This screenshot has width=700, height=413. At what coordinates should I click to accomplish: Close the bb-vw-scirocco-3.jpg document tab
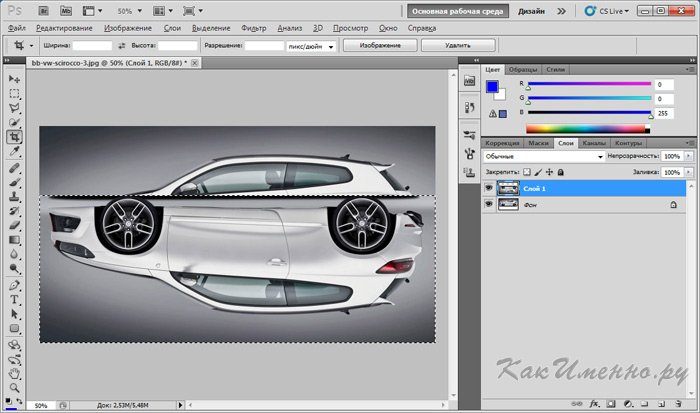coord(195,63)
